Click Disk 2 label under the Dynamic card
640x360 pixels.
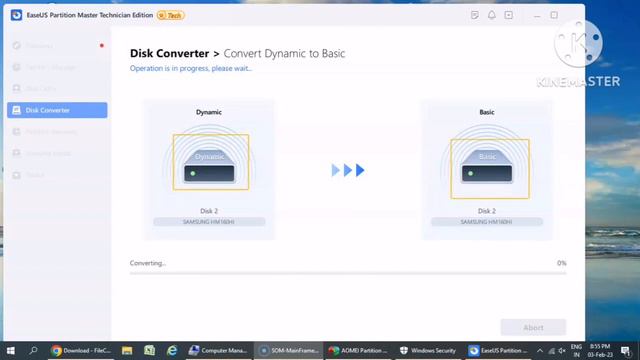(209, 211)
